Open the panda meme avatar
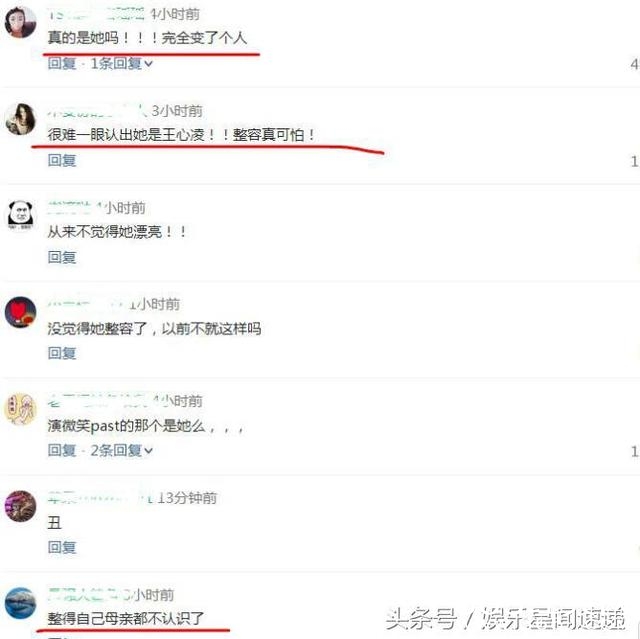 (20, 215)
